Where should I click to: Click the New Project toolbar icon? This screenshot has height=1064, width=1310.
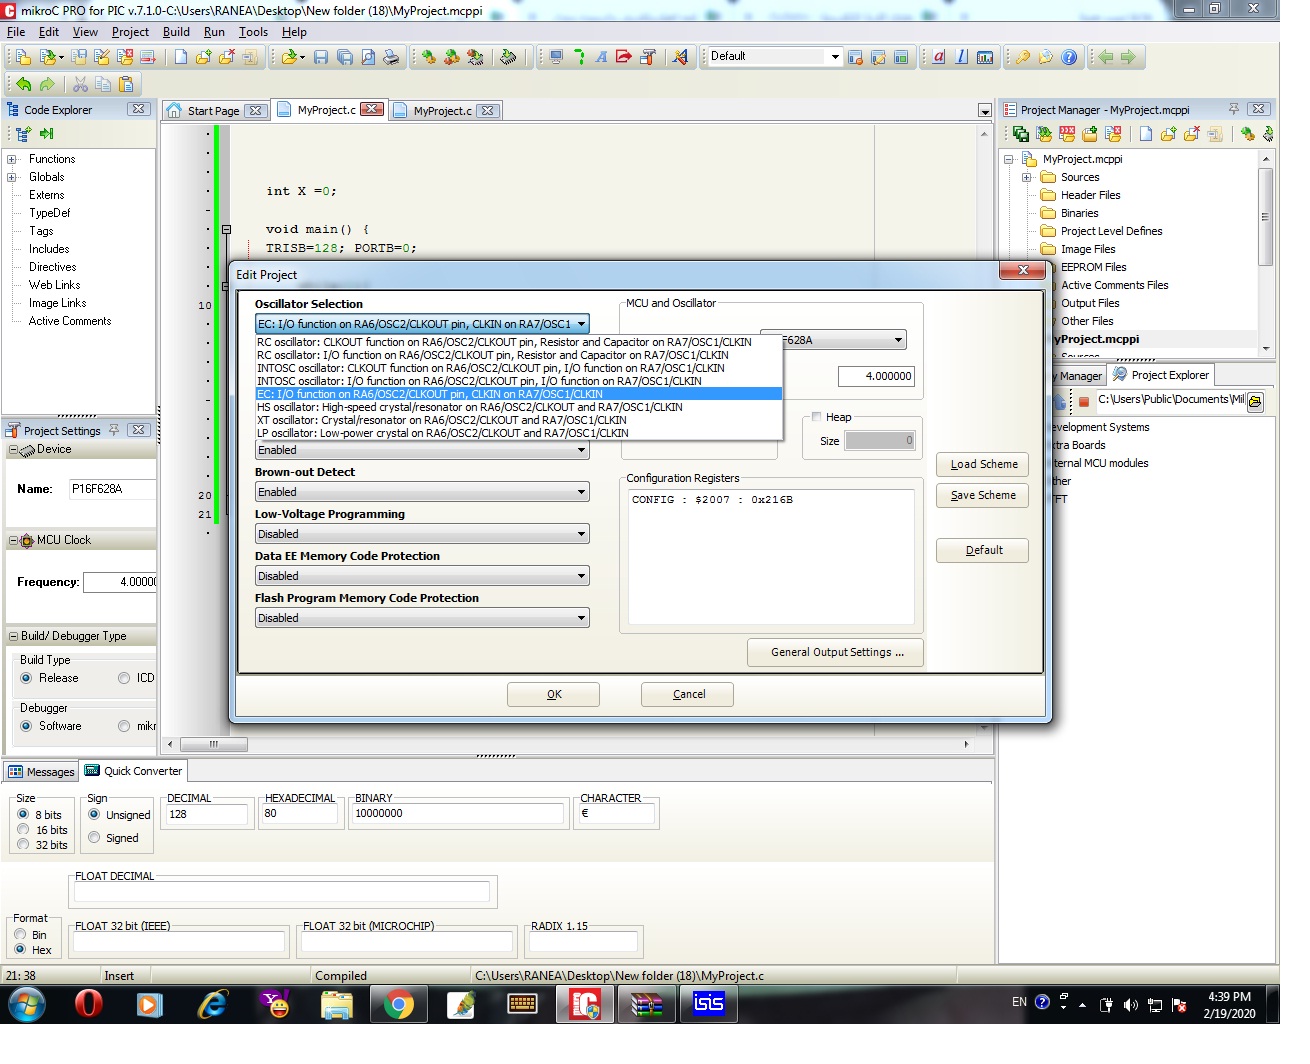click(x=23, y=57)
